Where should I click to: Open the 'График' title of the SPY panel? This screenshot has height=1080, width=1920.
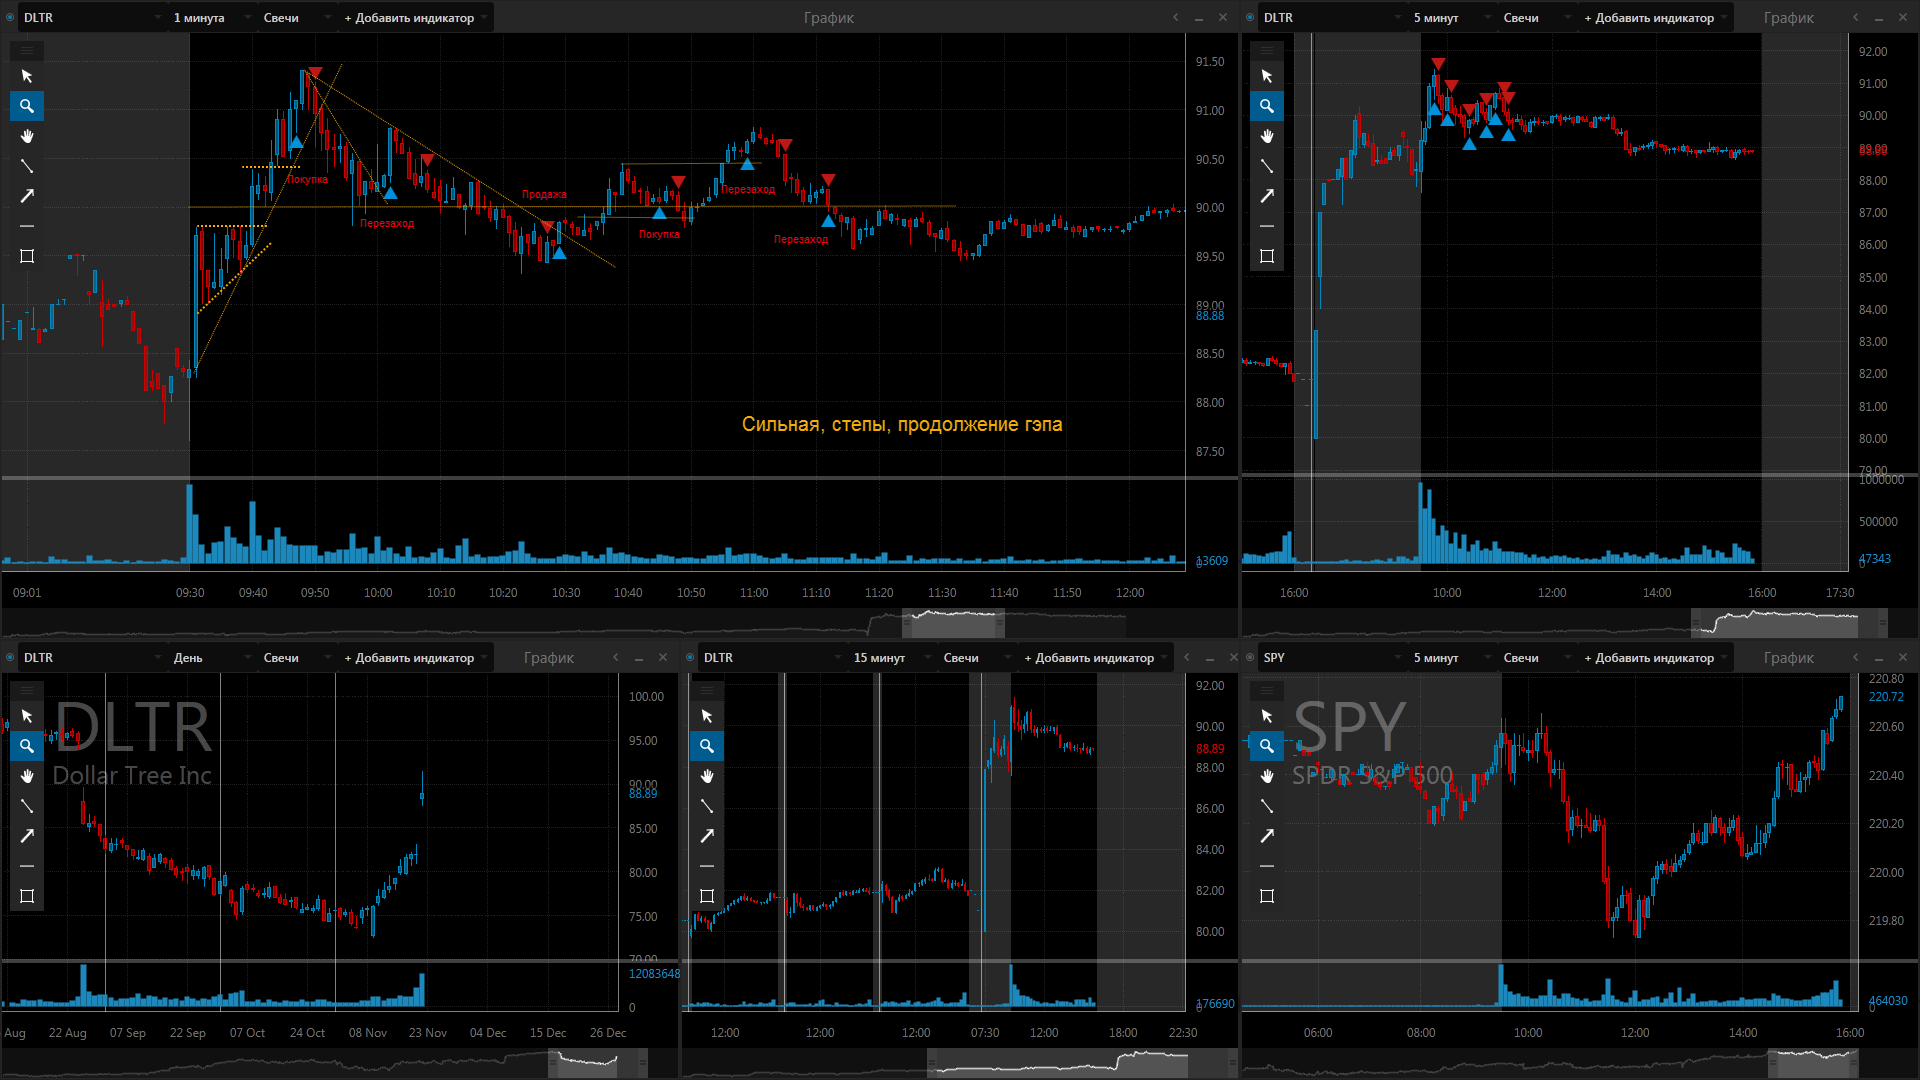point(1788,658)
